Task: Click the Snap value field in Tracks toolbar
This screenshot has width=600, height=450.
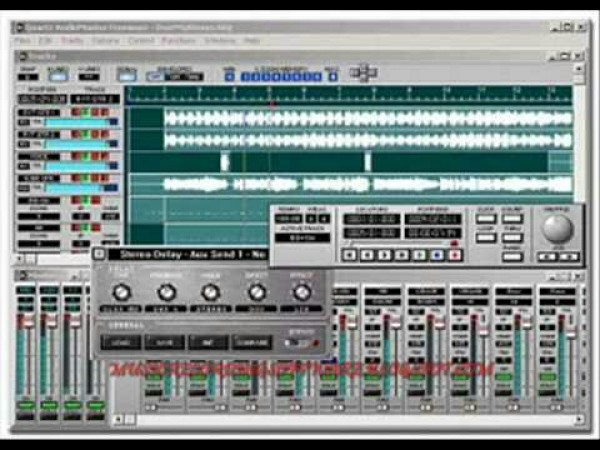Action: (28, 77)
